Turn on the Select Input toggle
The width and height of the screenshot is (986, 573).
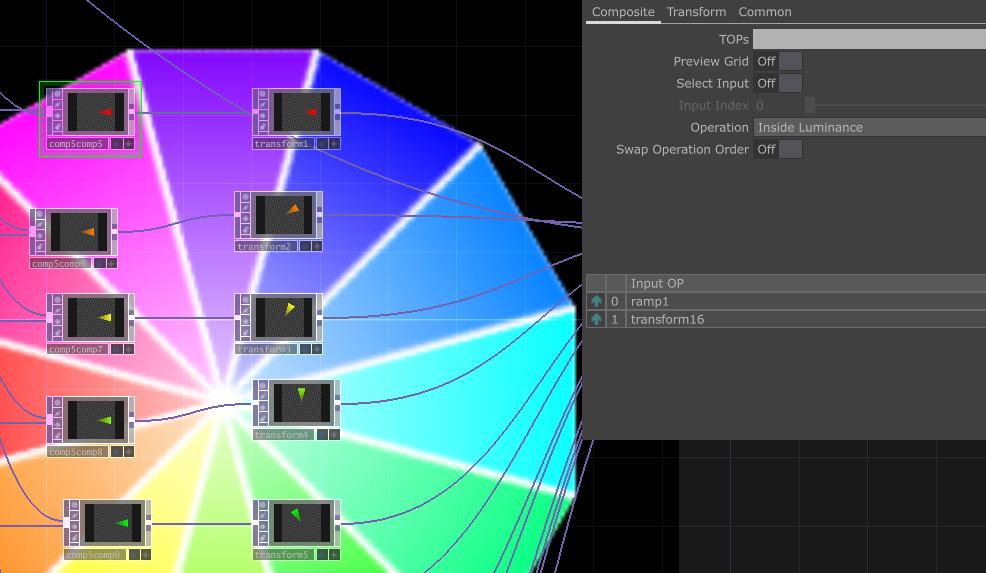pos(778,83)
